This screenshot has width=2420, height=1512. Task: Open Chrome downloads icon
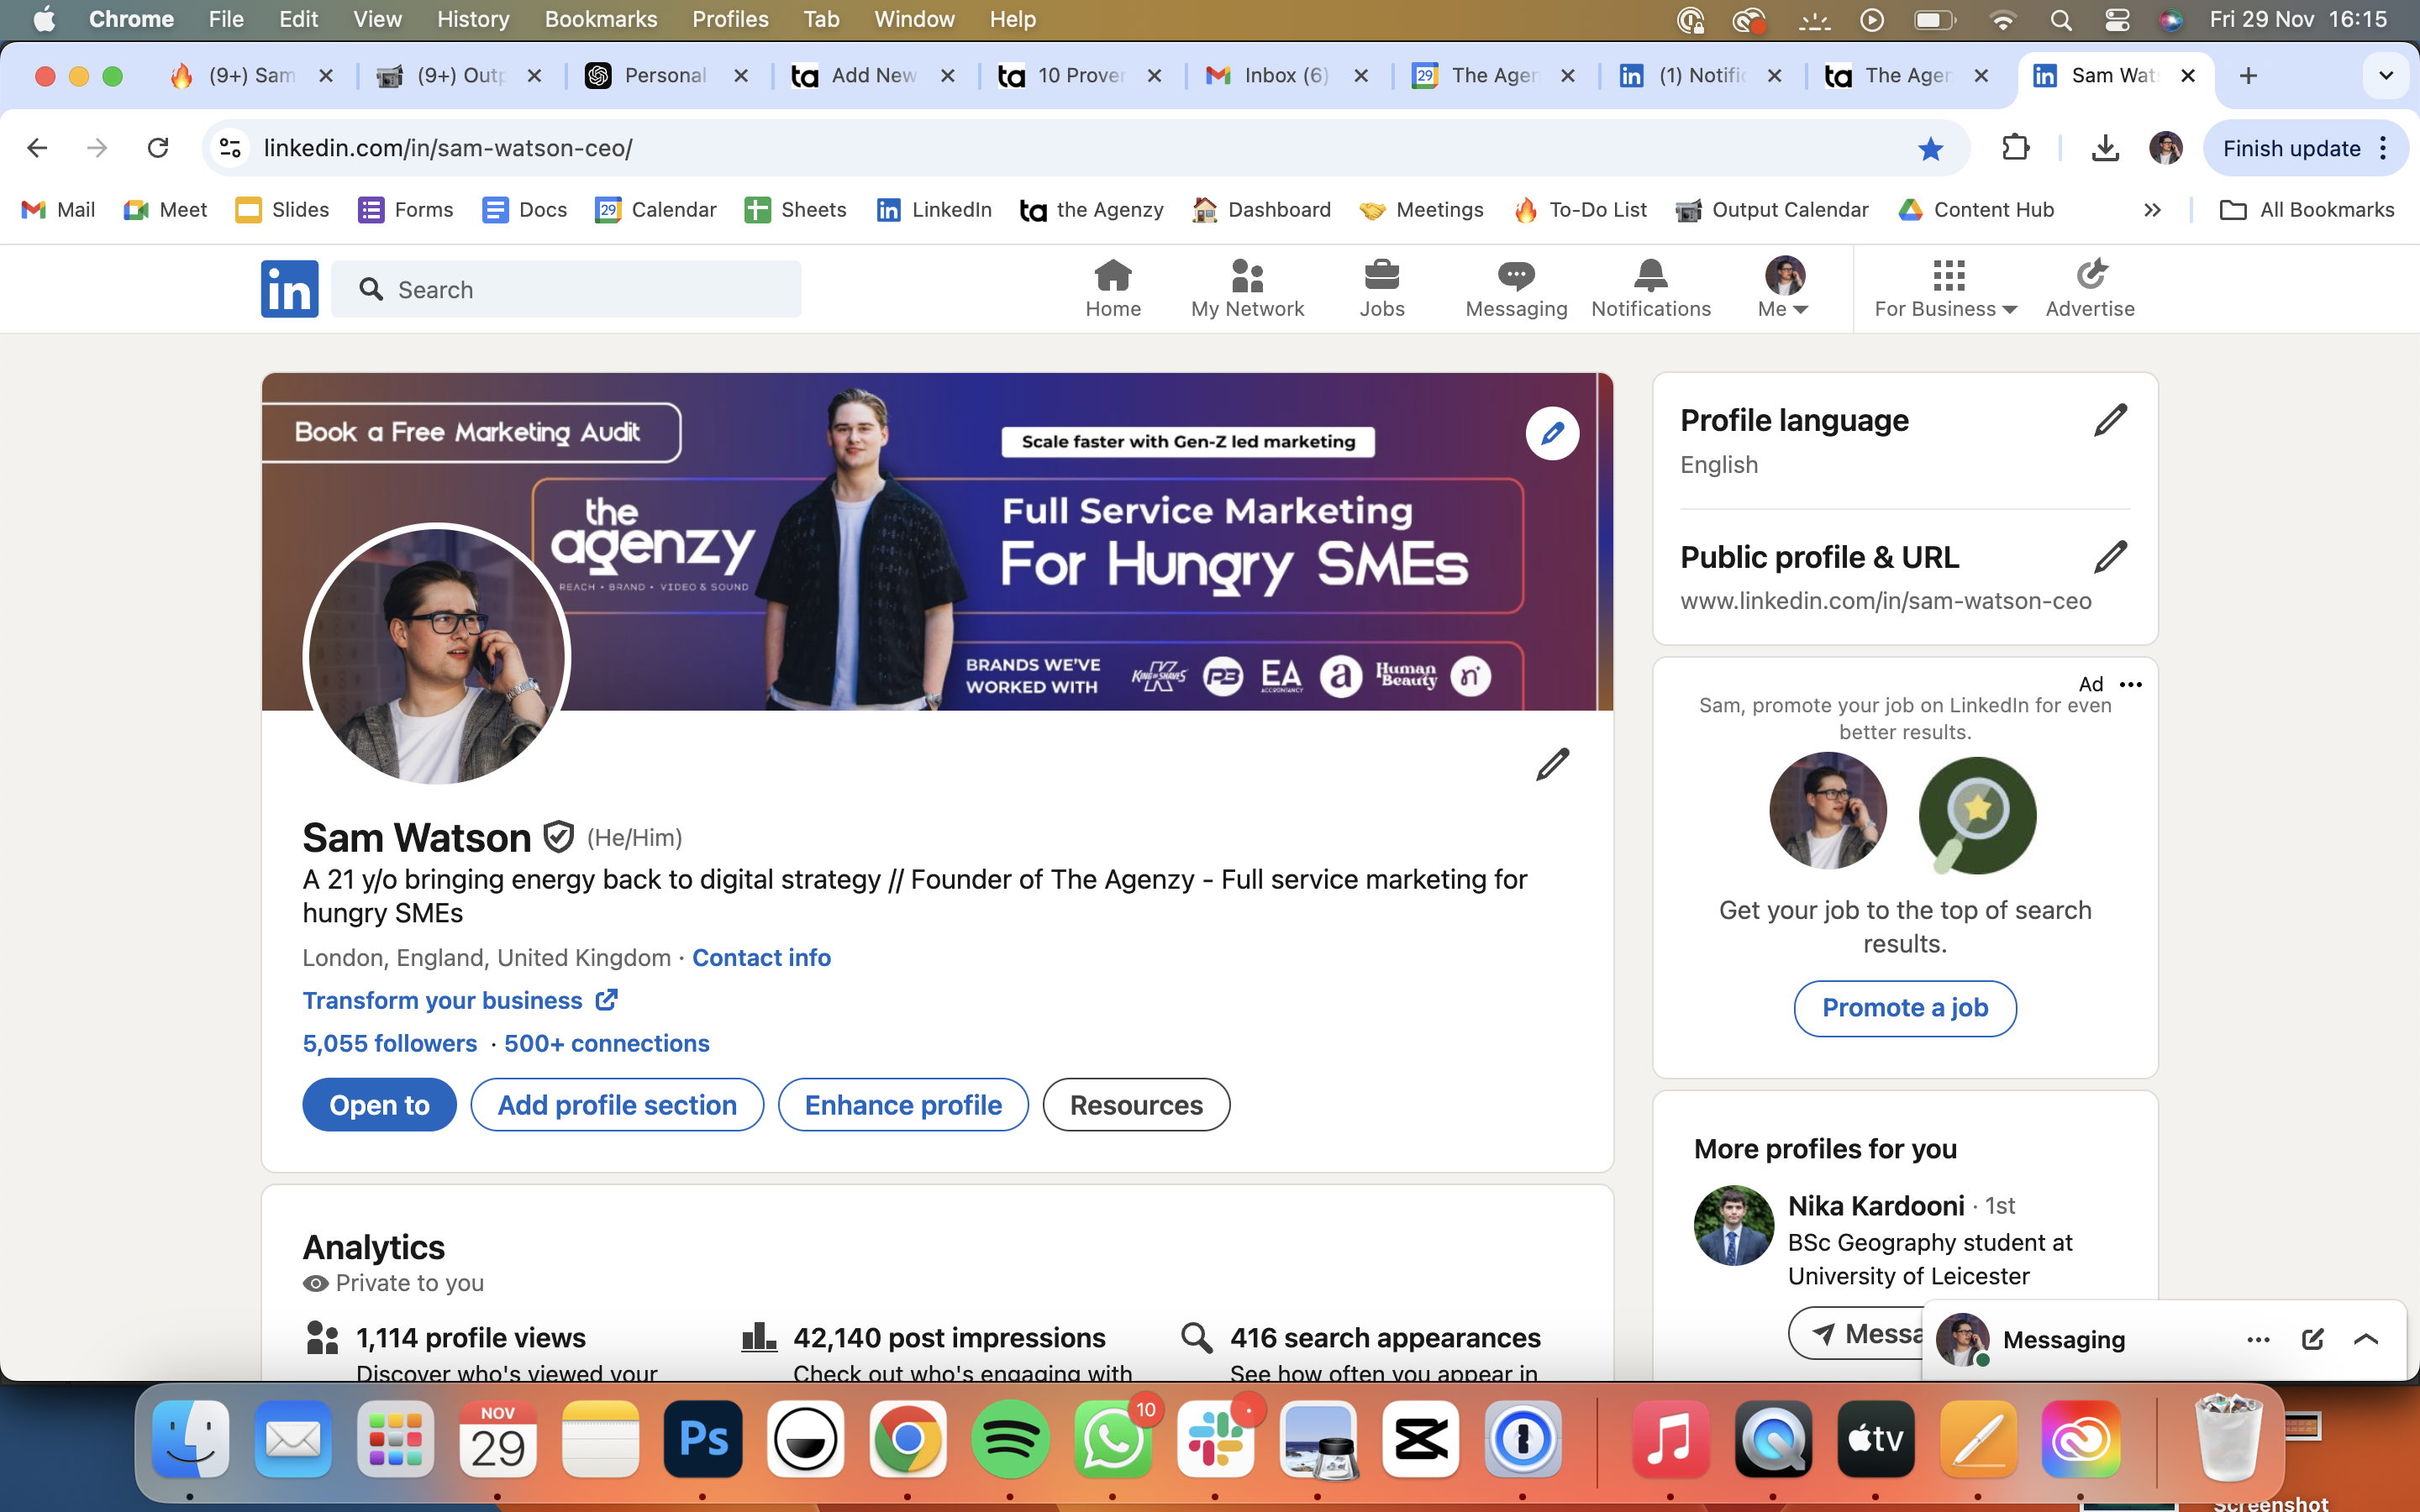pos(2105,148)
